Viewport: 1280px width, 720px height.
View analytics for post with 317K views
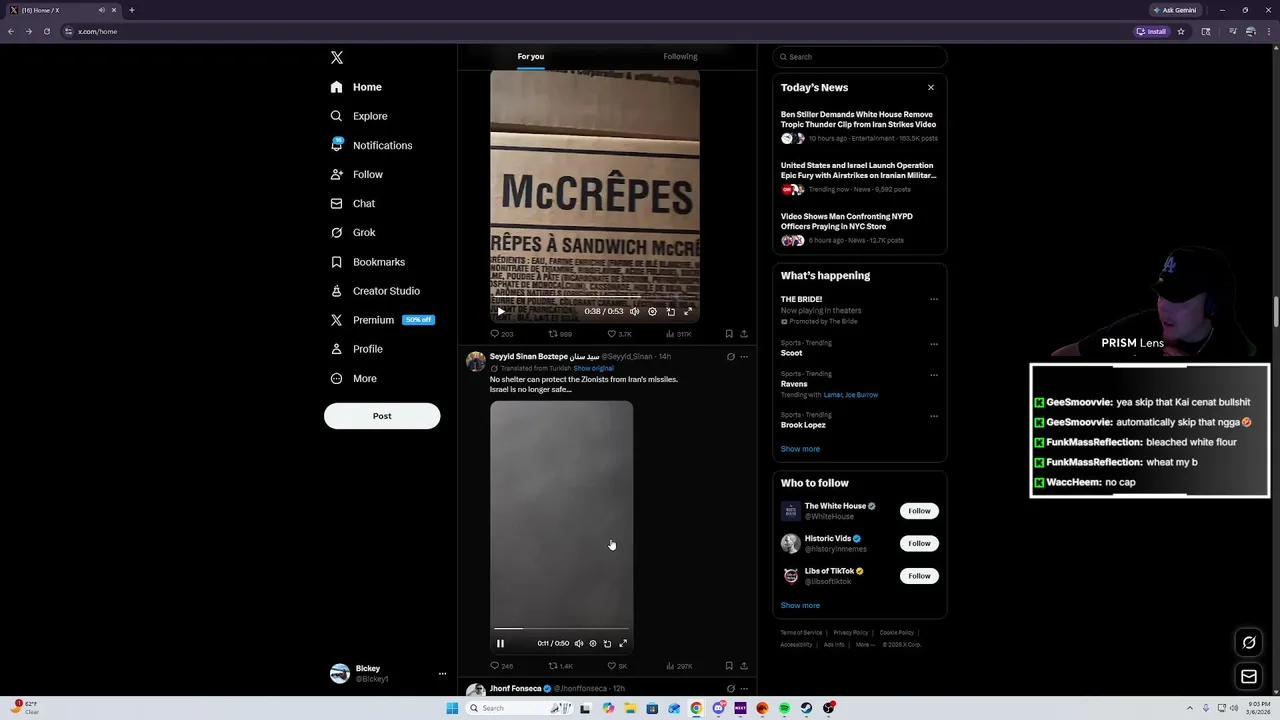coord(679,334)
